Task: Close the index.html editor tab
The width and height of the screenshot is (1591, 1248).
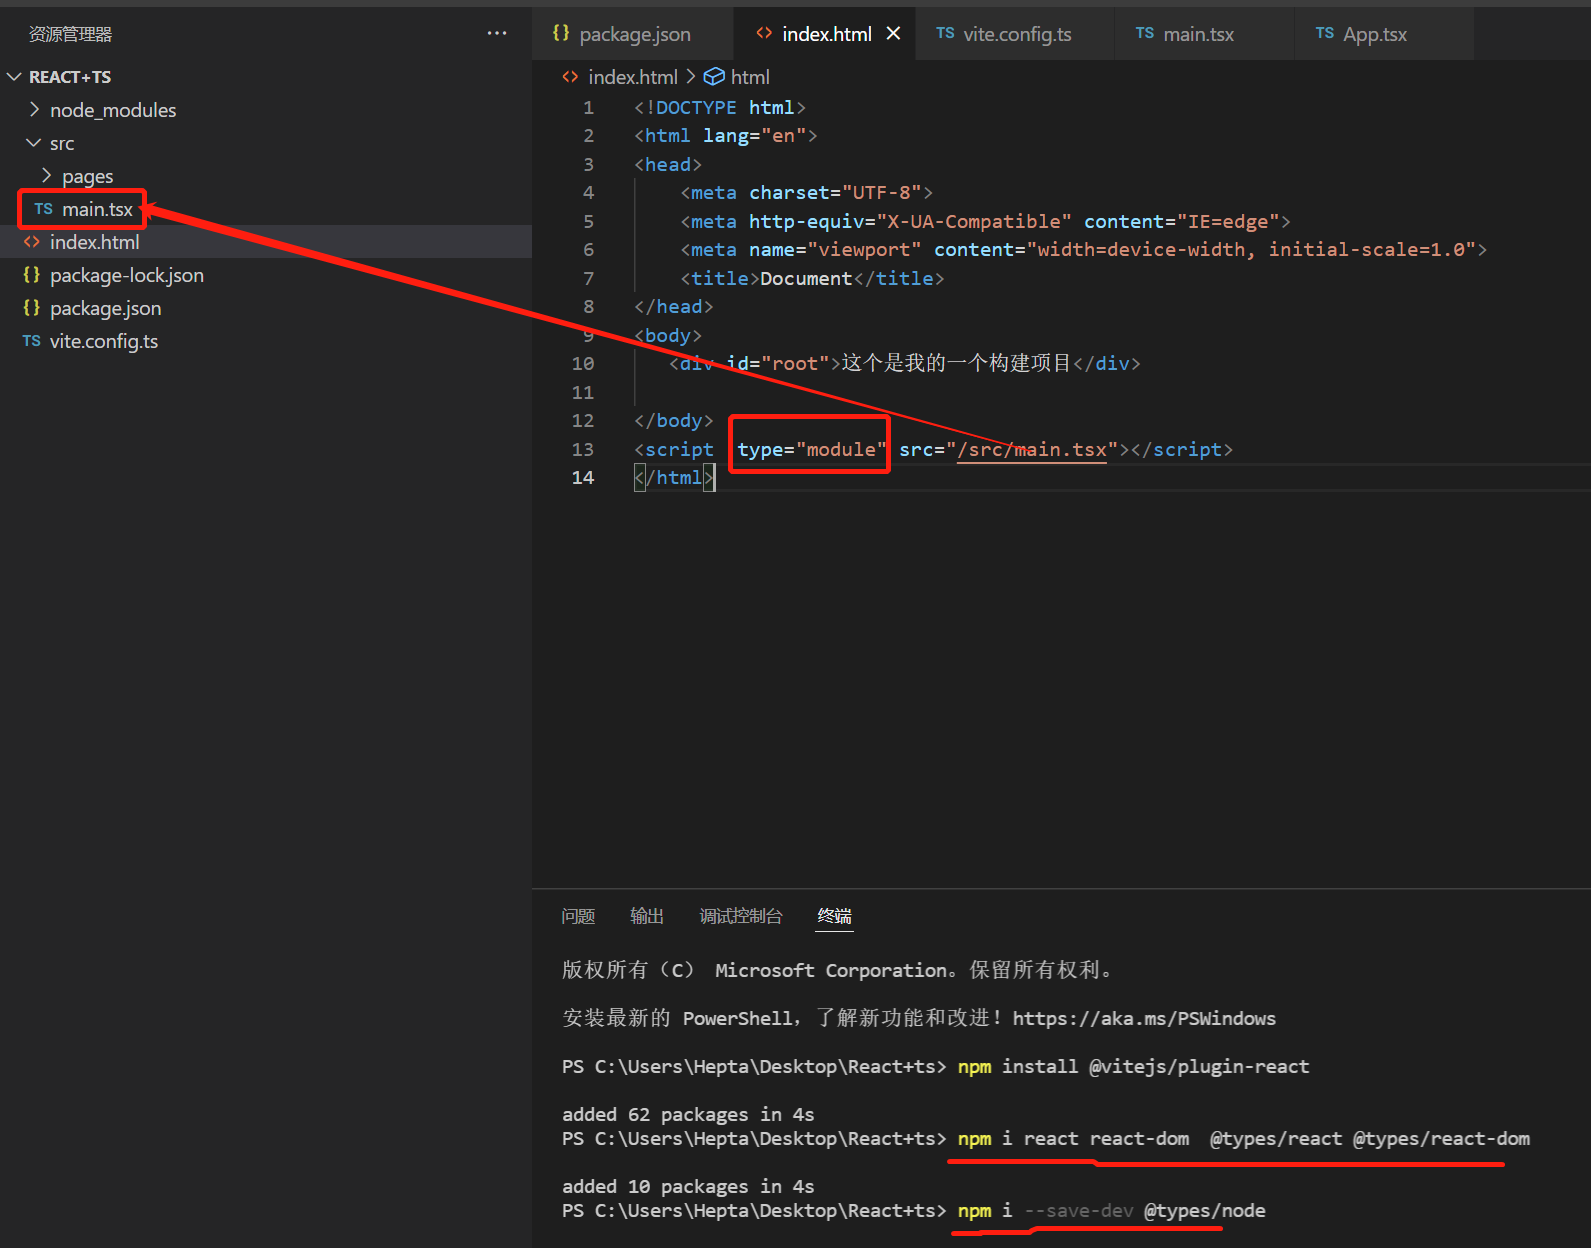Action: tap(893, 34)
